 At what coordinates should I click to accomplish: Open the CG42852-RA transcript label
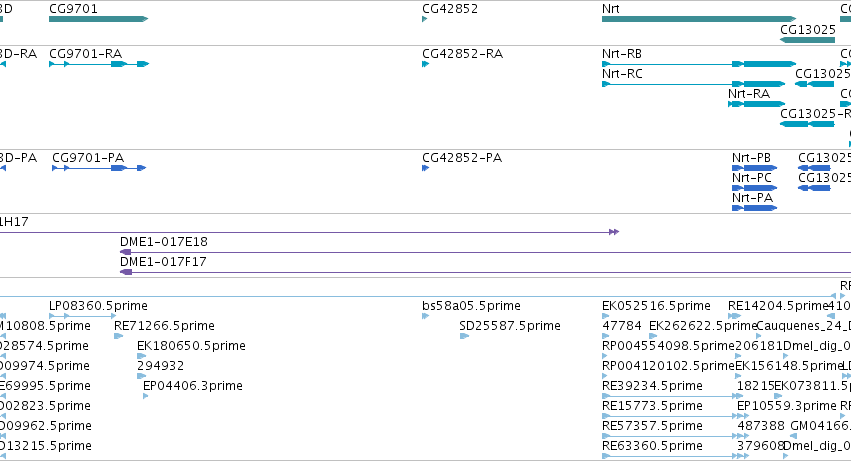point(462,54)
